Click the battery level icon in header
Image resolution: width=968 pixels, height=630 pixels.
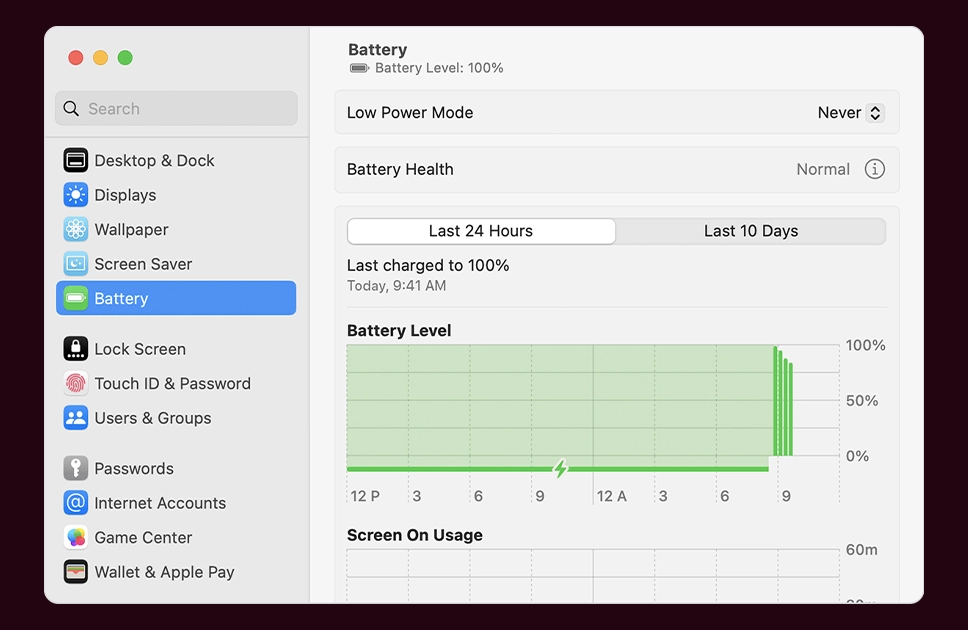tap(359, 68)
